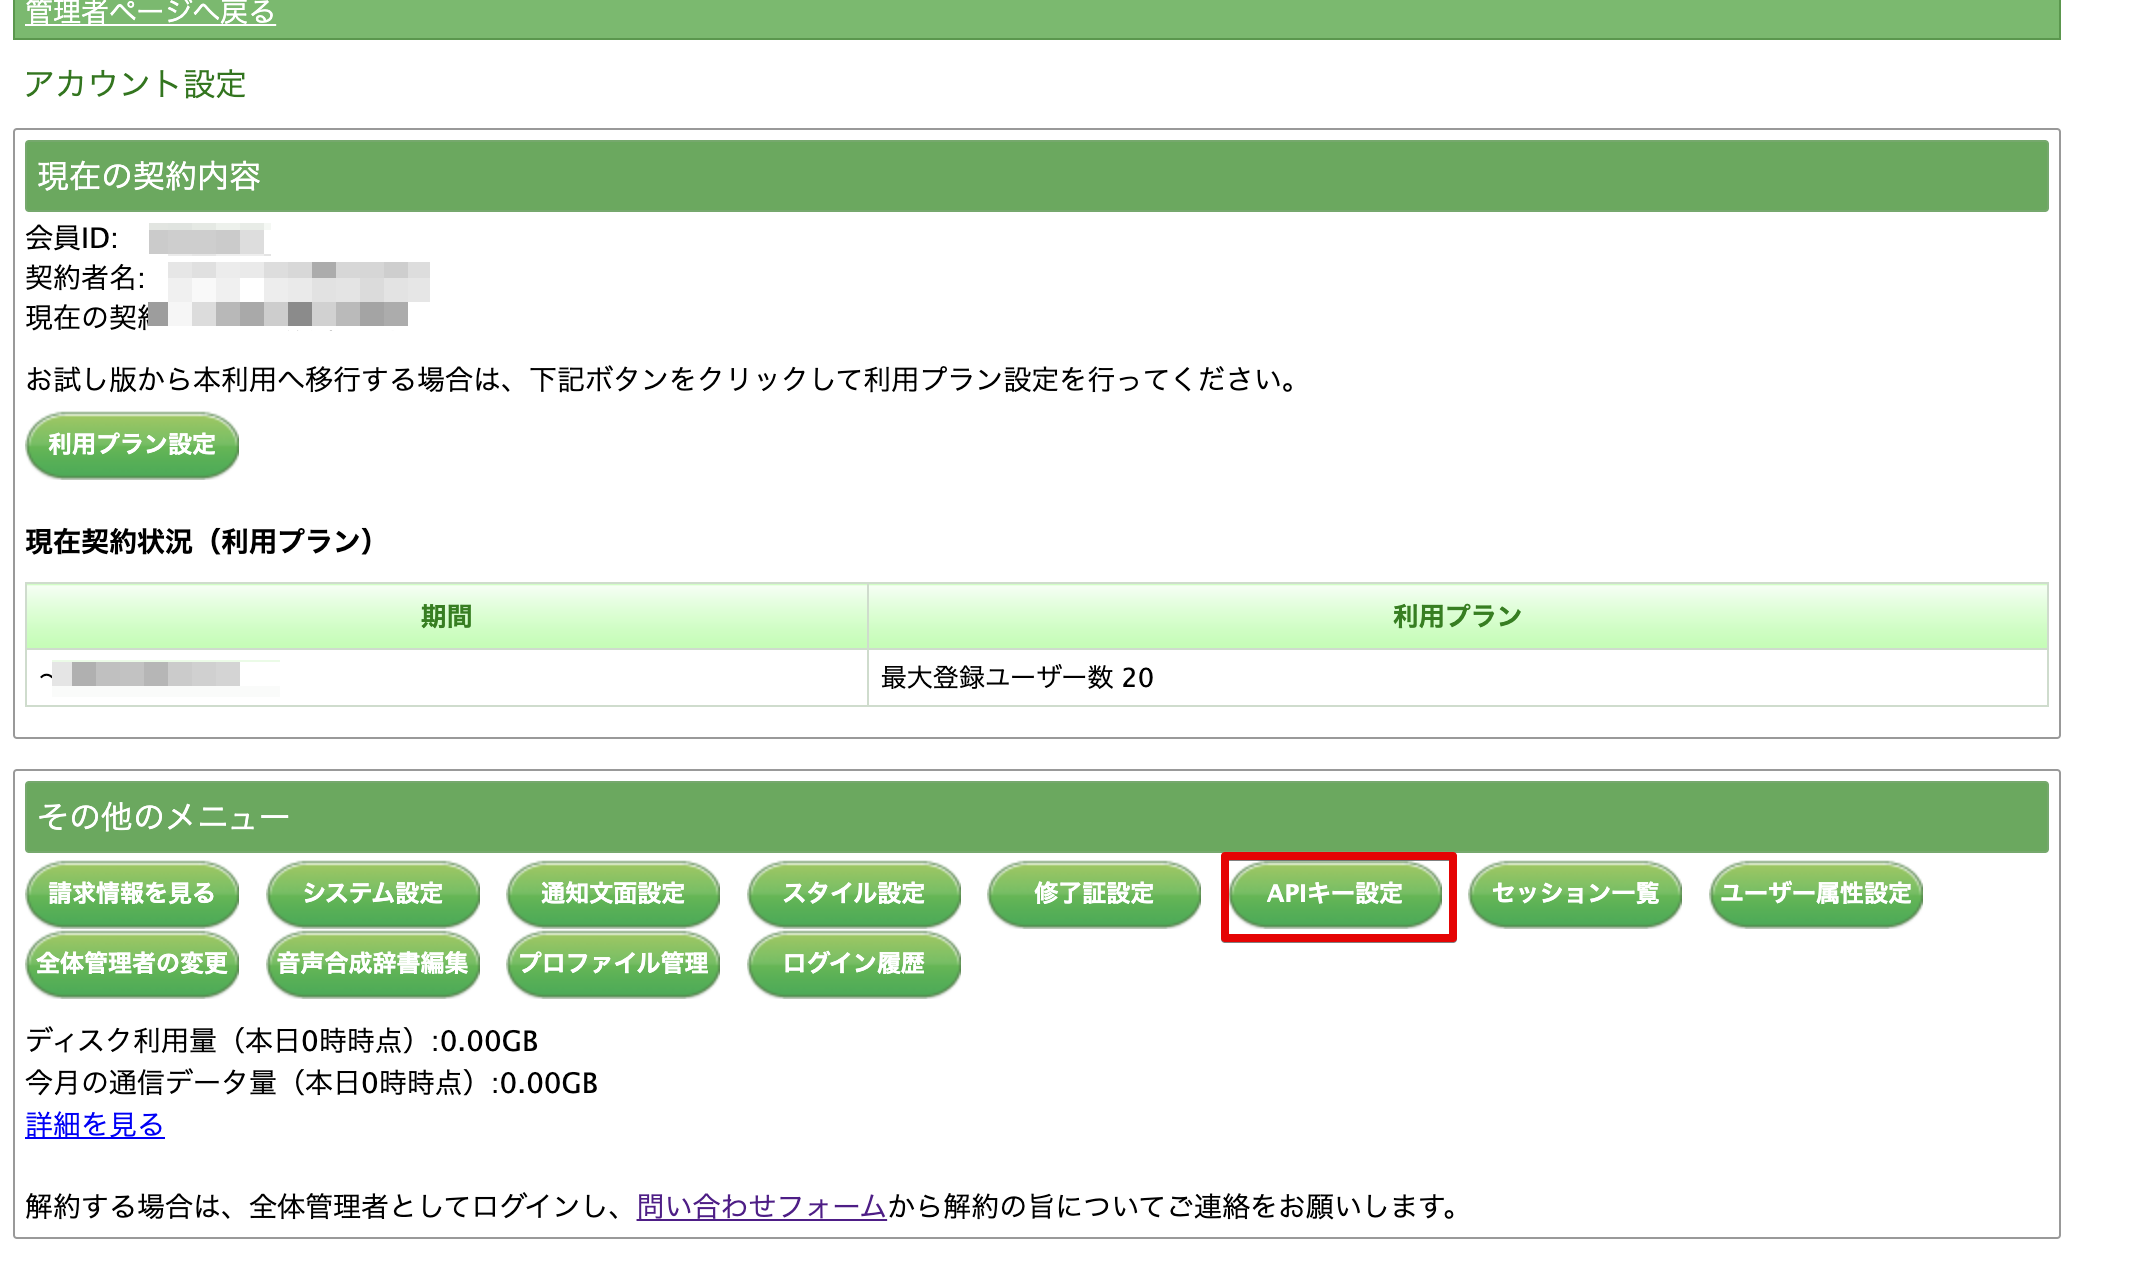Viewport: 2132px width, 1270px height.
Task: Open the 問い合わせフォーム link
Action: point(761,1207)
